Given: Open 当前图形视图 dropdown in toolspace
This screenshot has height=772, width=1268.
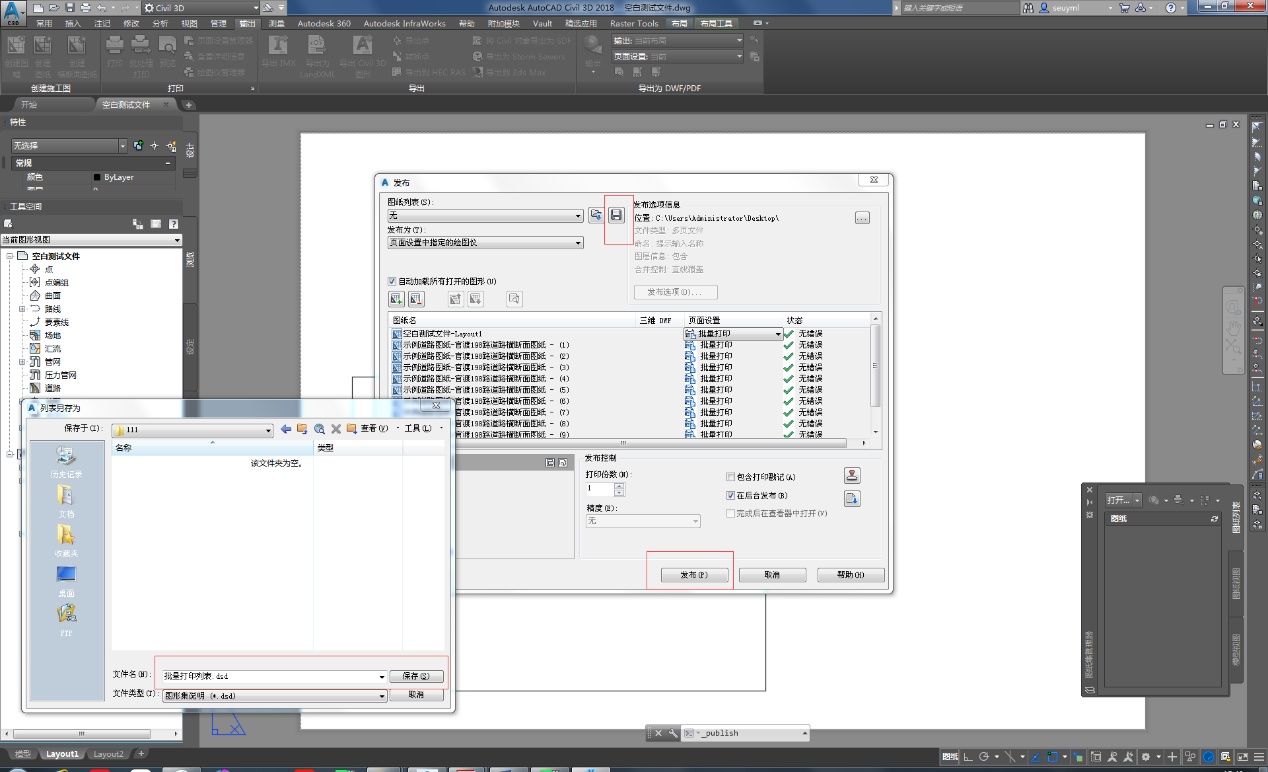Looking at the screenshot, I should click(91, 240).
